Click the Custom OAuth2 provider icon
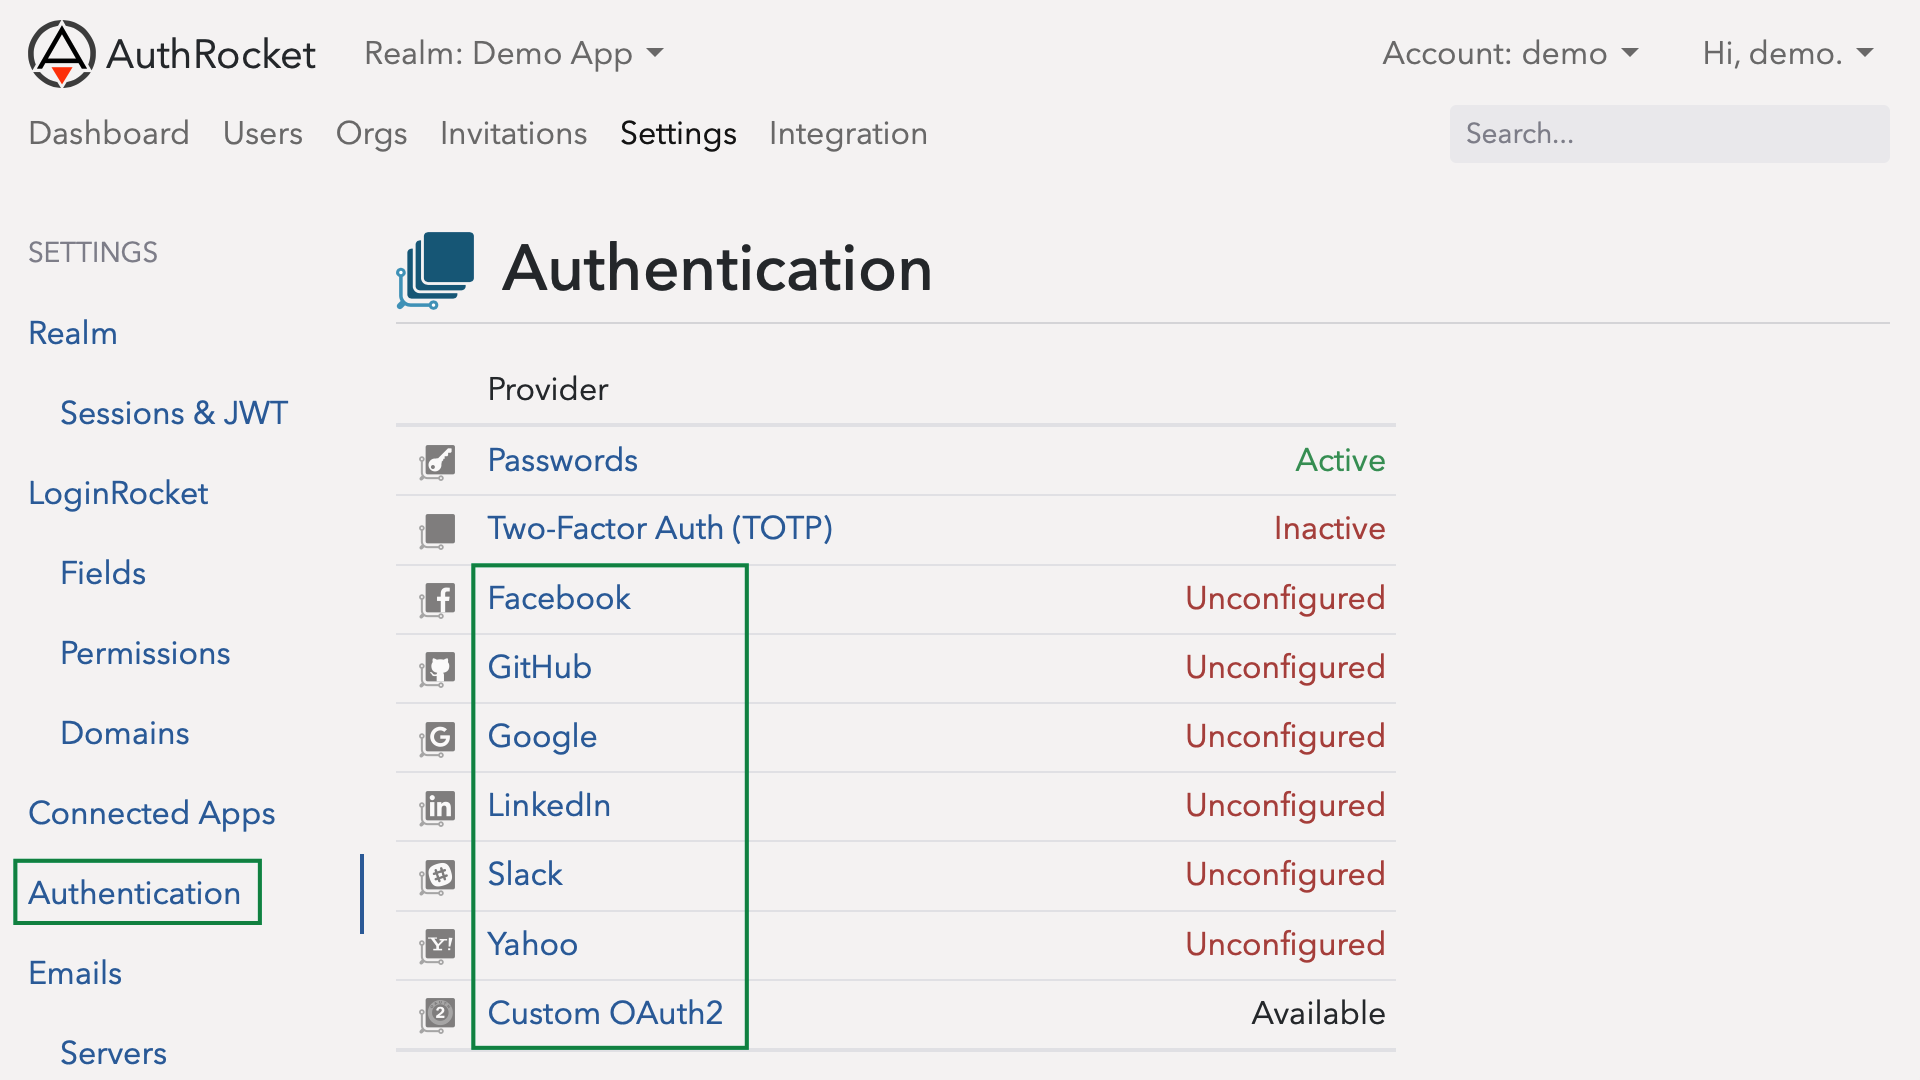The image size is (1920, 1080). pyautogui.click(x=440, y=1013)
